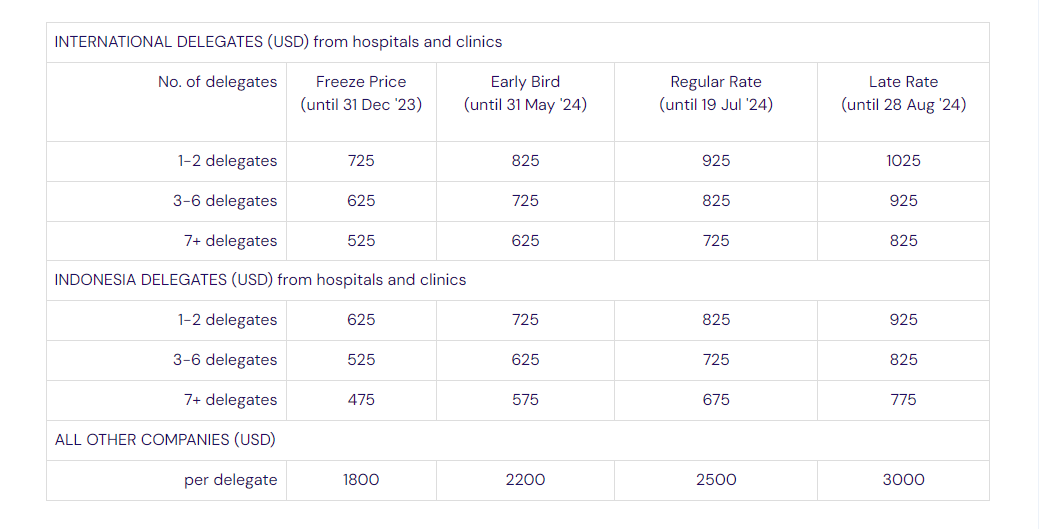Click the No. of delegates header cell
Image resolution: width=1039 pixels, height=529 pixels.
point(217,82)
